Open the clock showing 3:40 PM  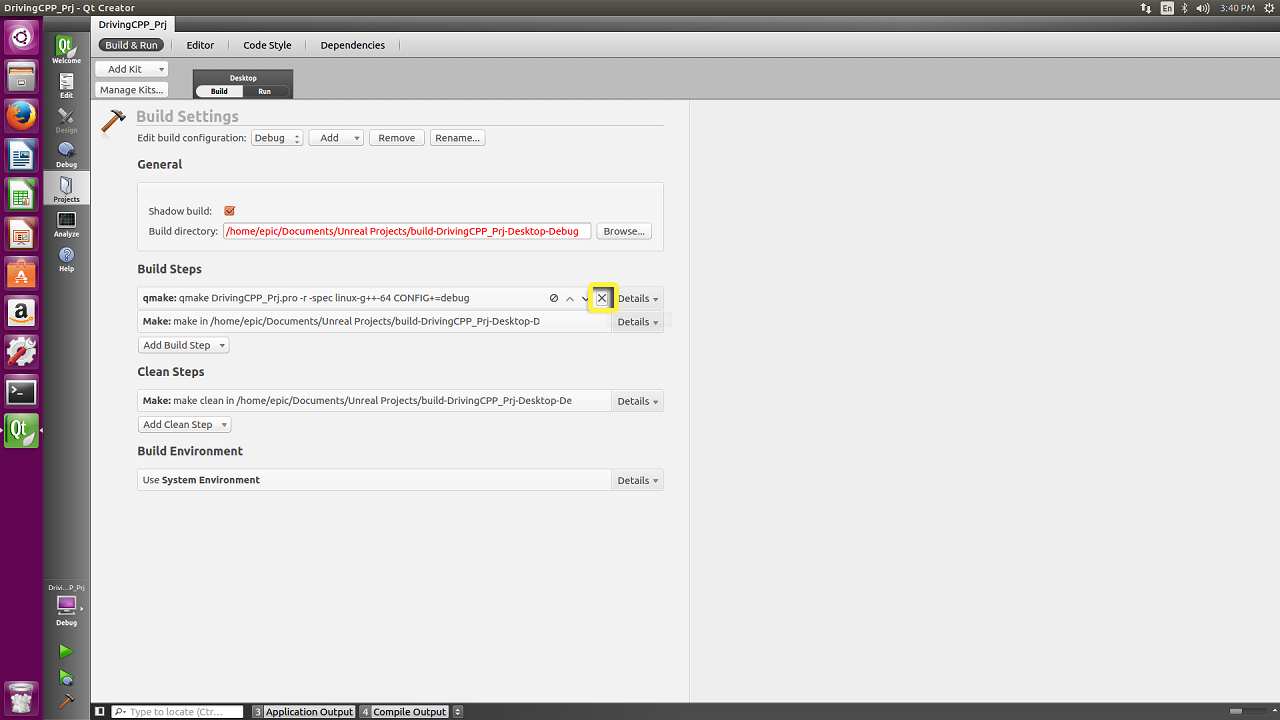coord(1237,8)
